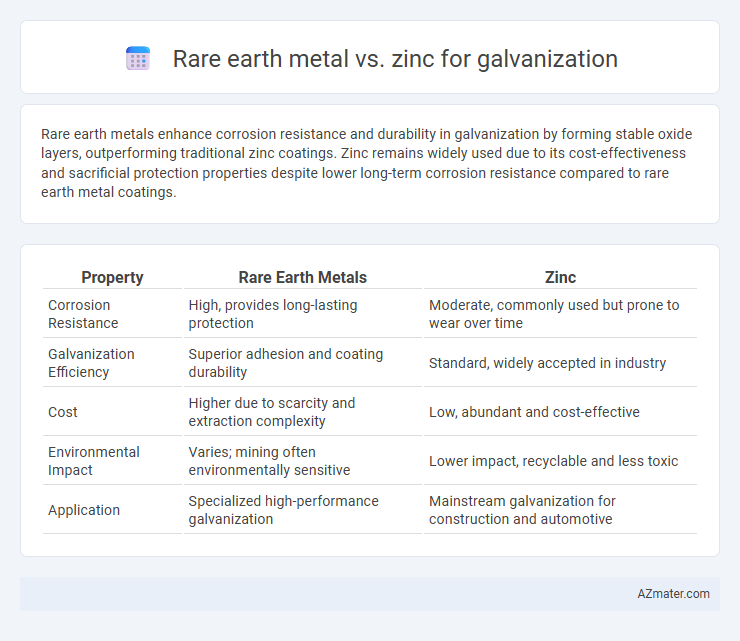Click the 'Property' column header
Image resolution: width=740 pixels, height=641 pixels.
[112, 277]
